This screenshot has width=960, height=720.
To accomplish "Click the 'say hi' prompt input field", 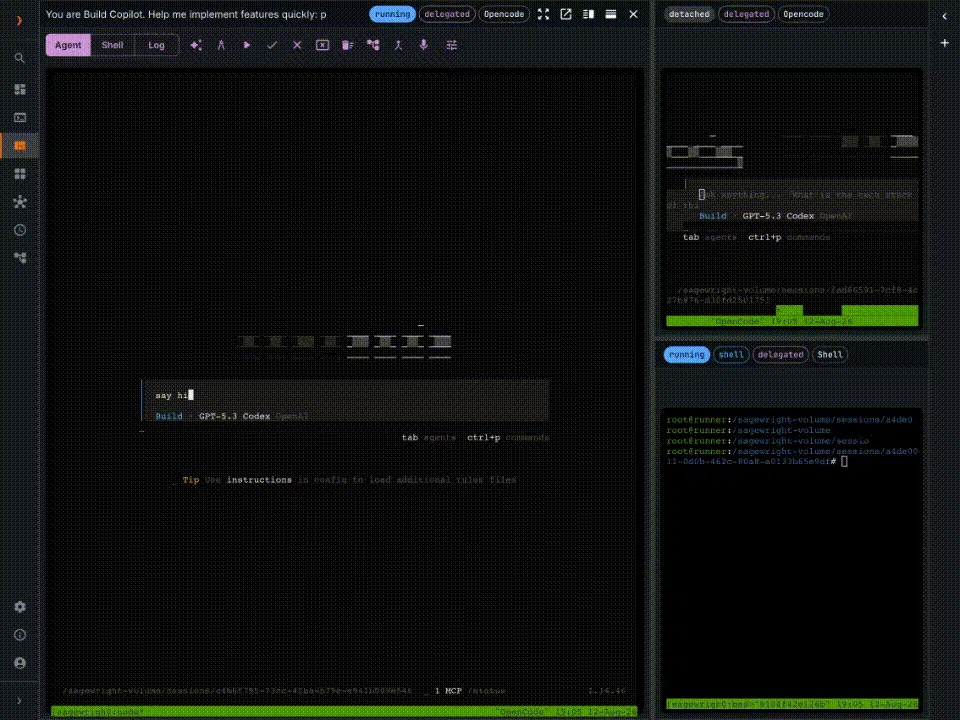I will tap(346, 396).
